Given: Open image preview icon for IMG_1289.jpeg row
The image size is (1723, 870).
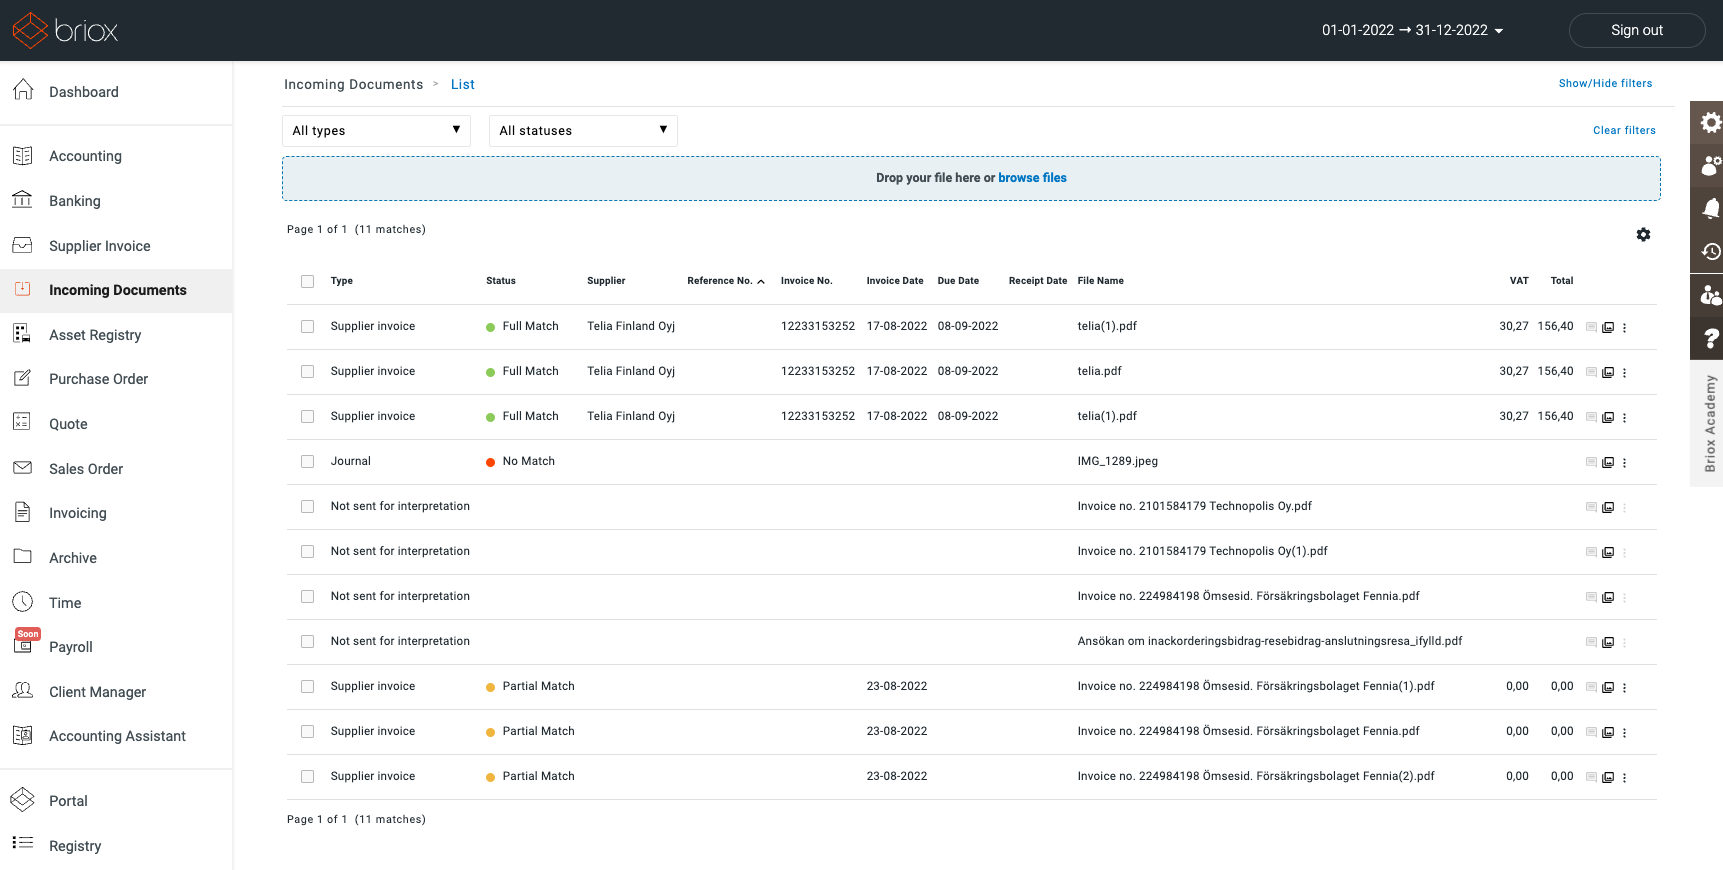Looking at the screenshot, I should 1608,462.
